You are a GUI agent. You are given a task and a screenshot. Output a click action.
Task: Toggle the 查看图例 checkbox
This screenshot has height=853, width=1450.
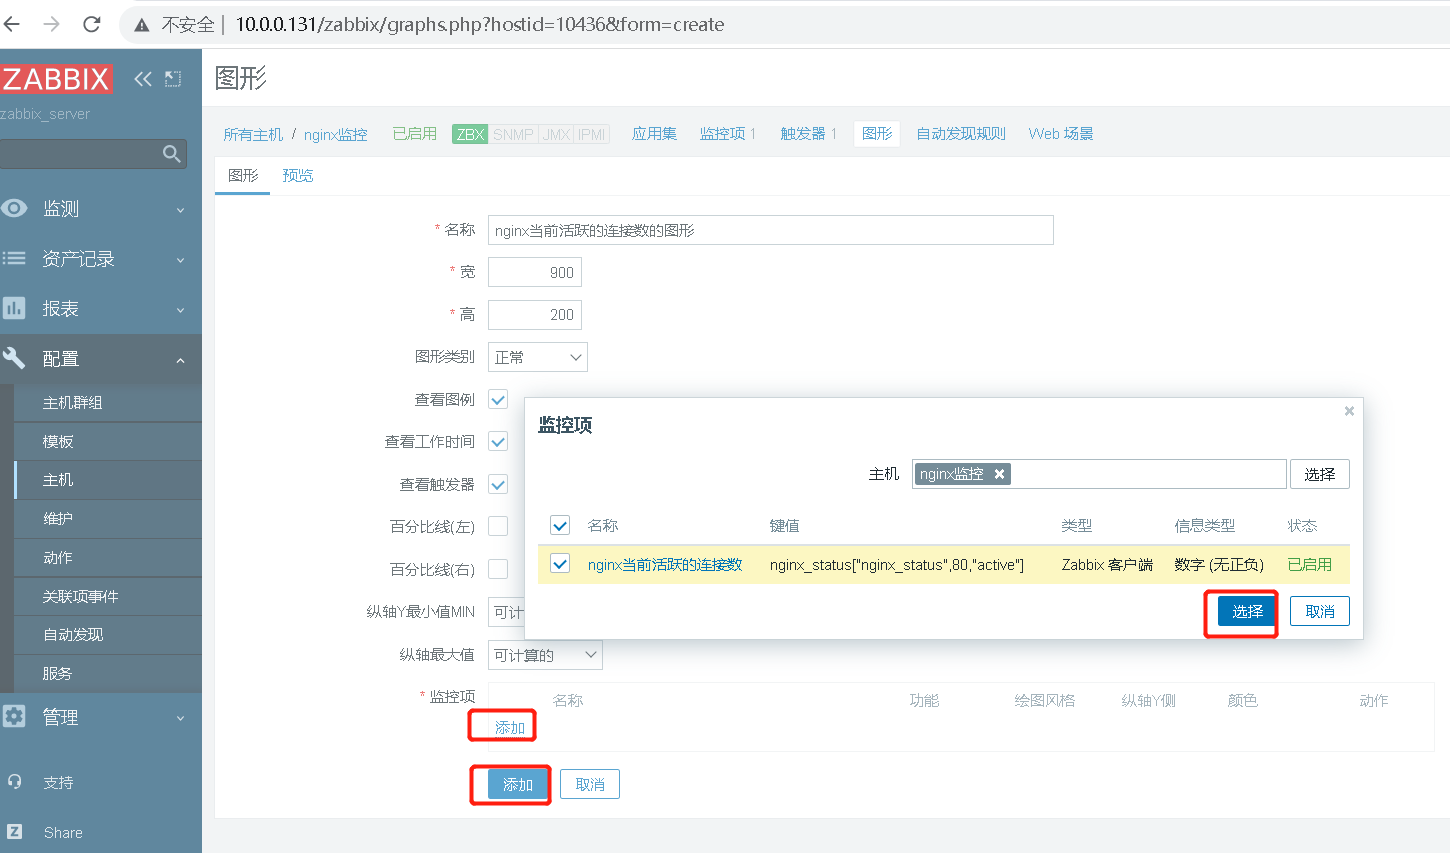click(498, 399)
